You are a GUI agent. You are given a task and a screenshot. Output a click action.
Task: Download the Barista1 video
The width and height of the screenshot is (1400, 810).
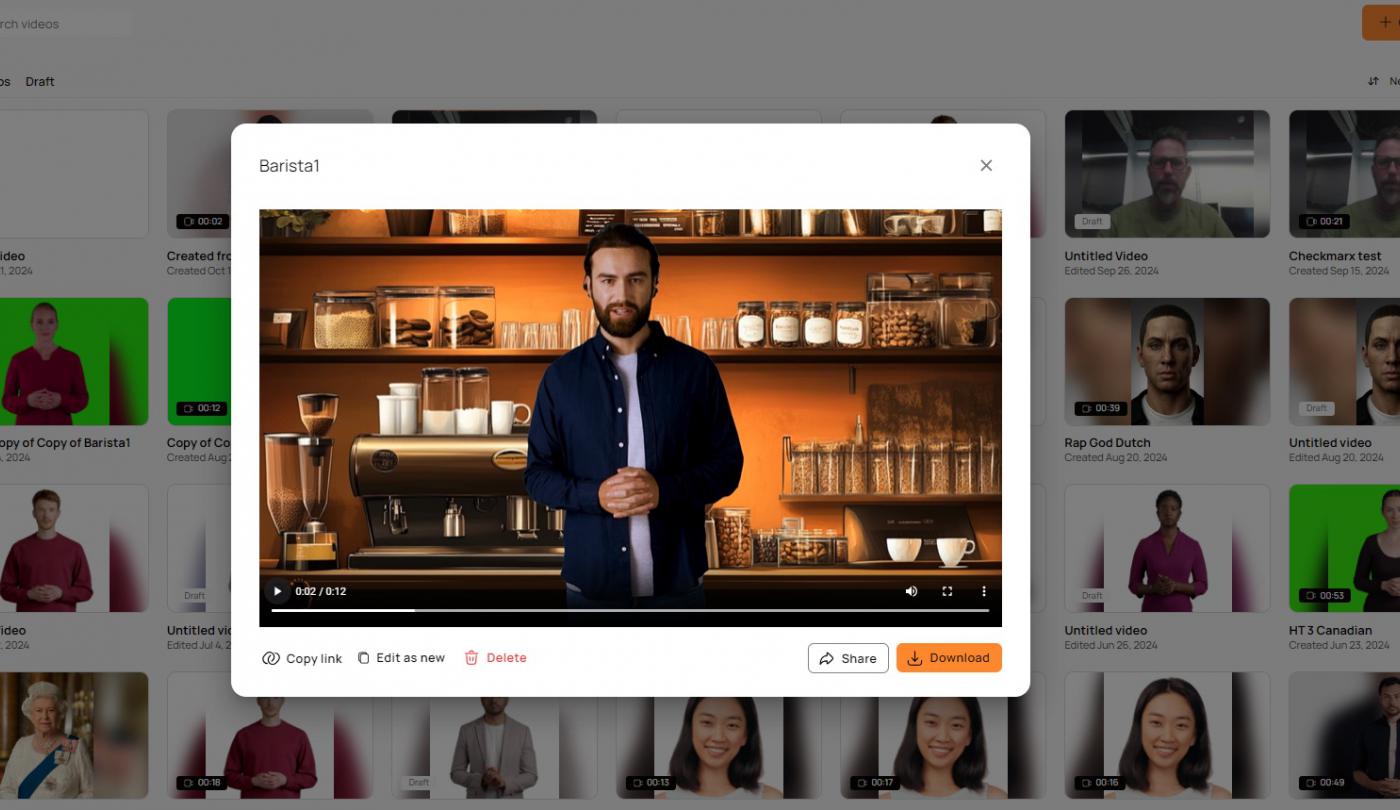[x=949, y=658]
